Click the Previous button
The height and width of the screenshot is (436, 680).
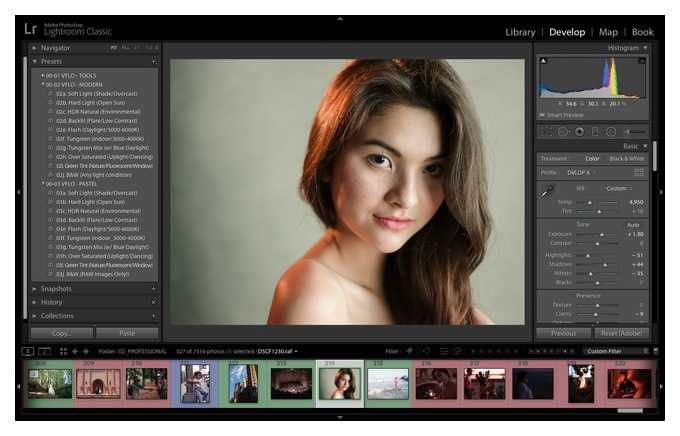click(x=563, y=333)
